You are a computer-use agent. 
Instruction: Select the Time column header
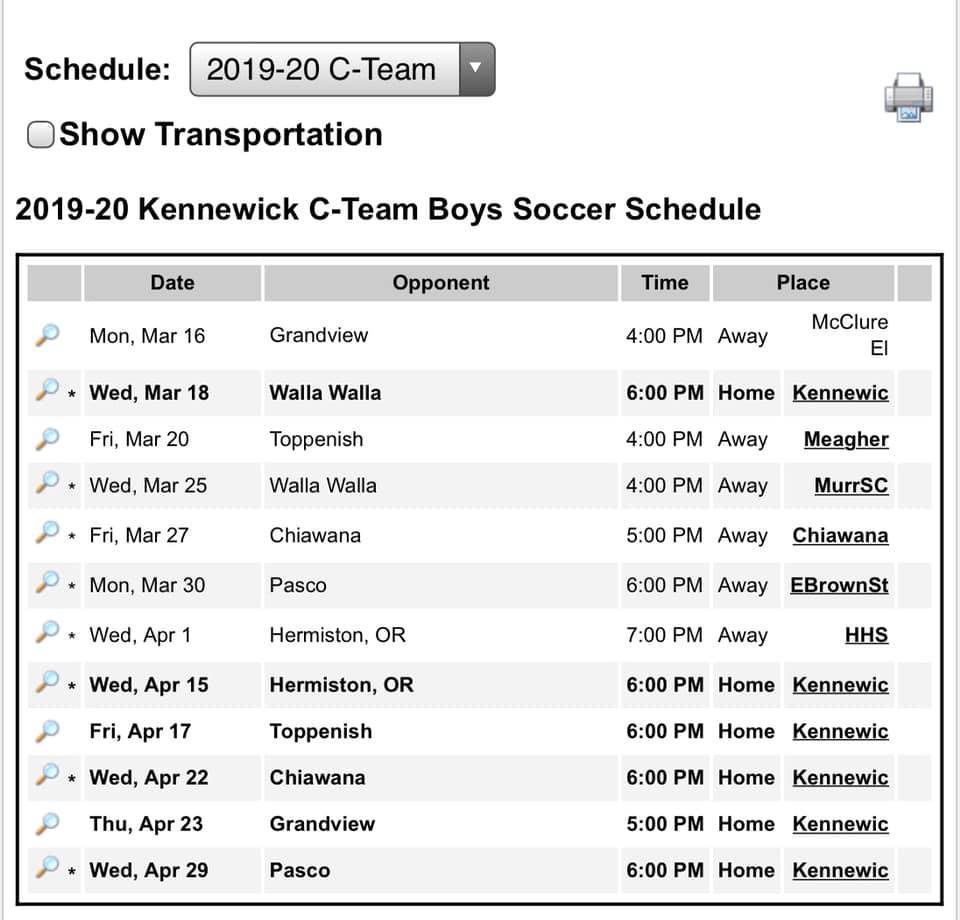click(665, 283)
